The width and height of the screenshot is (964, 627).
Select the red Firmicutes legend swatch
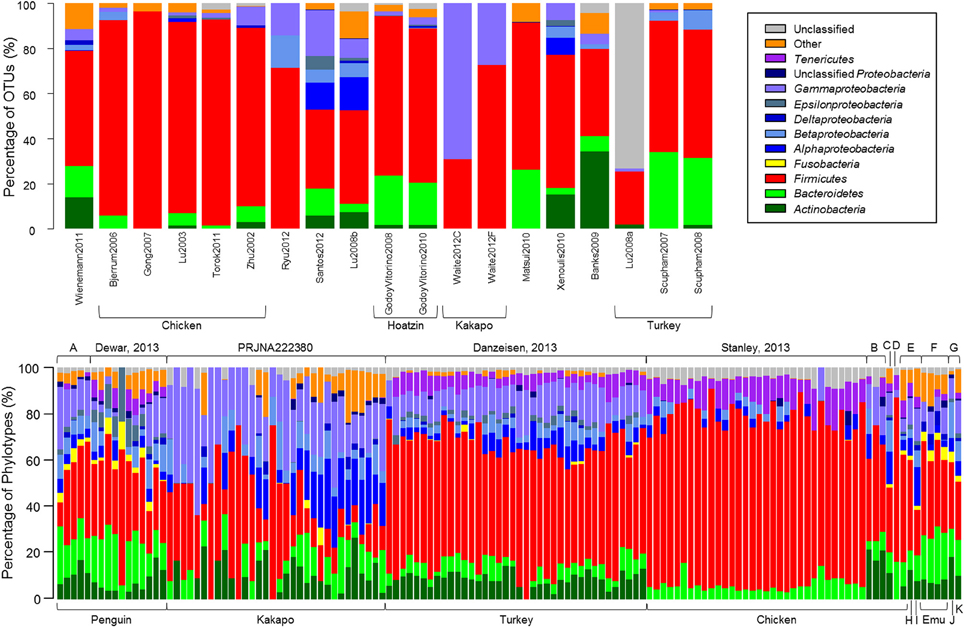point(775,179)
